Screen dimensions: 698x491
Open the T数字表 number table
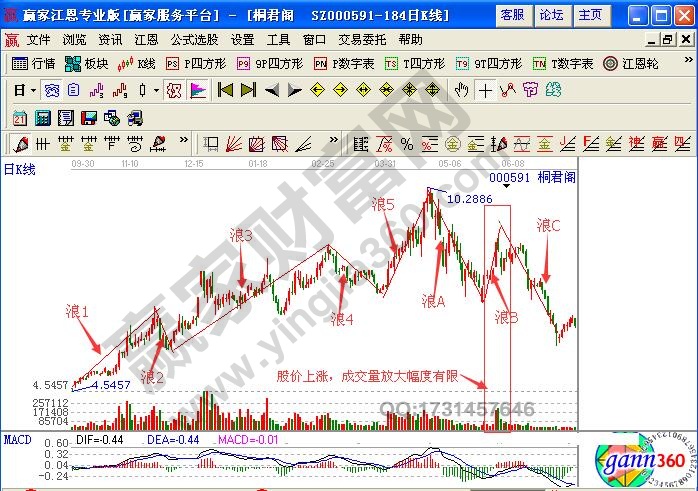[x=563, y=63]
